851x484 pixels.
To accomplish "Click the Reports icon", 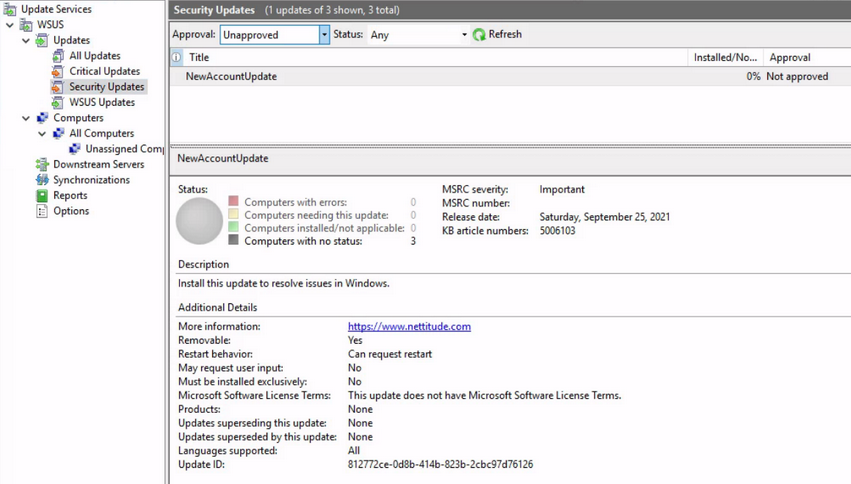I will coord(42,195).
